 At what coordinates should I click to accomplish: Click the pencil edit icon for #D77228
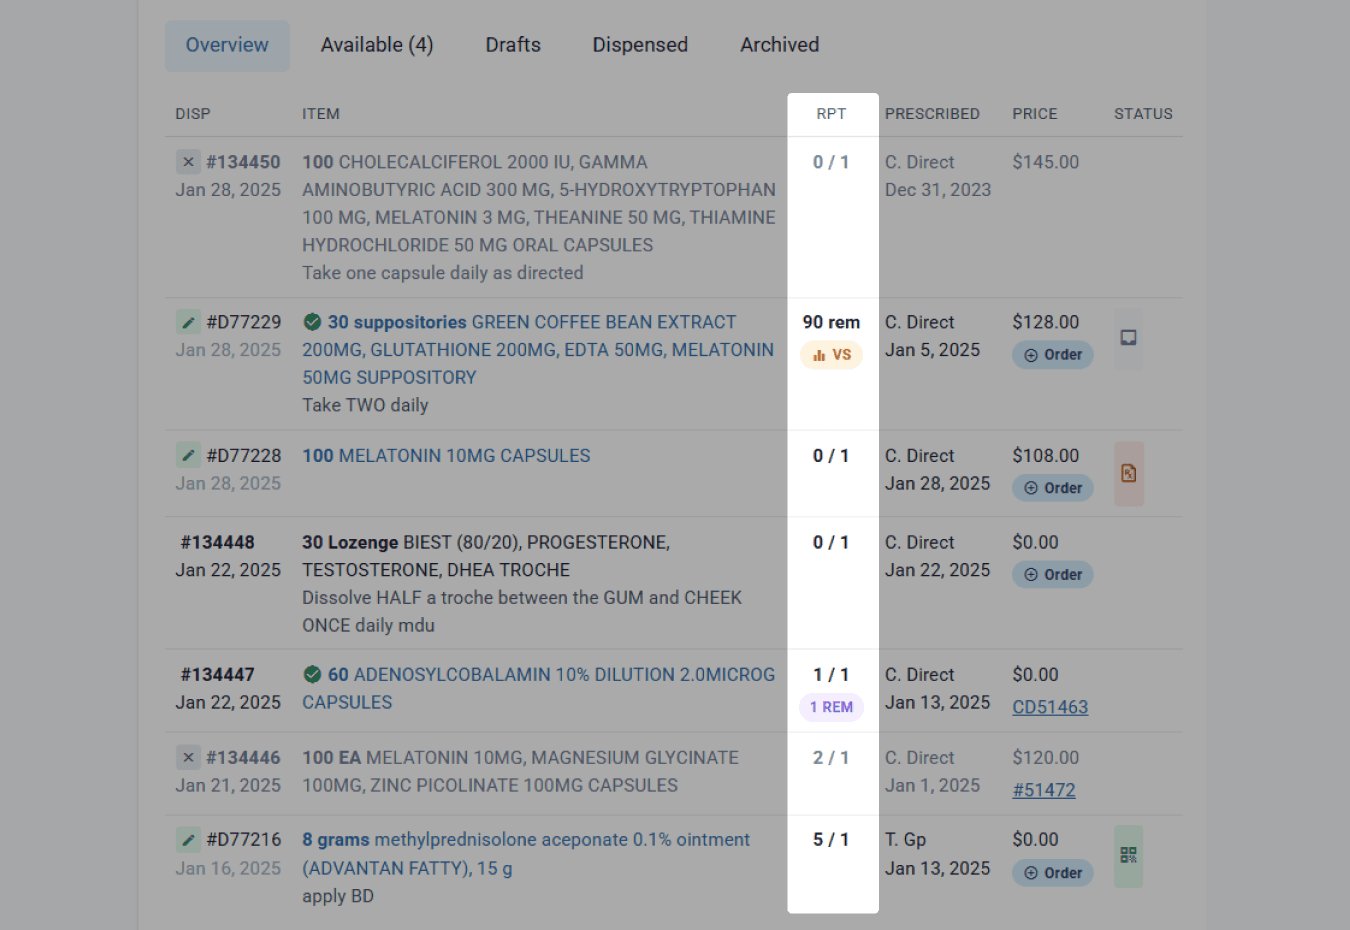coord(188,455)
